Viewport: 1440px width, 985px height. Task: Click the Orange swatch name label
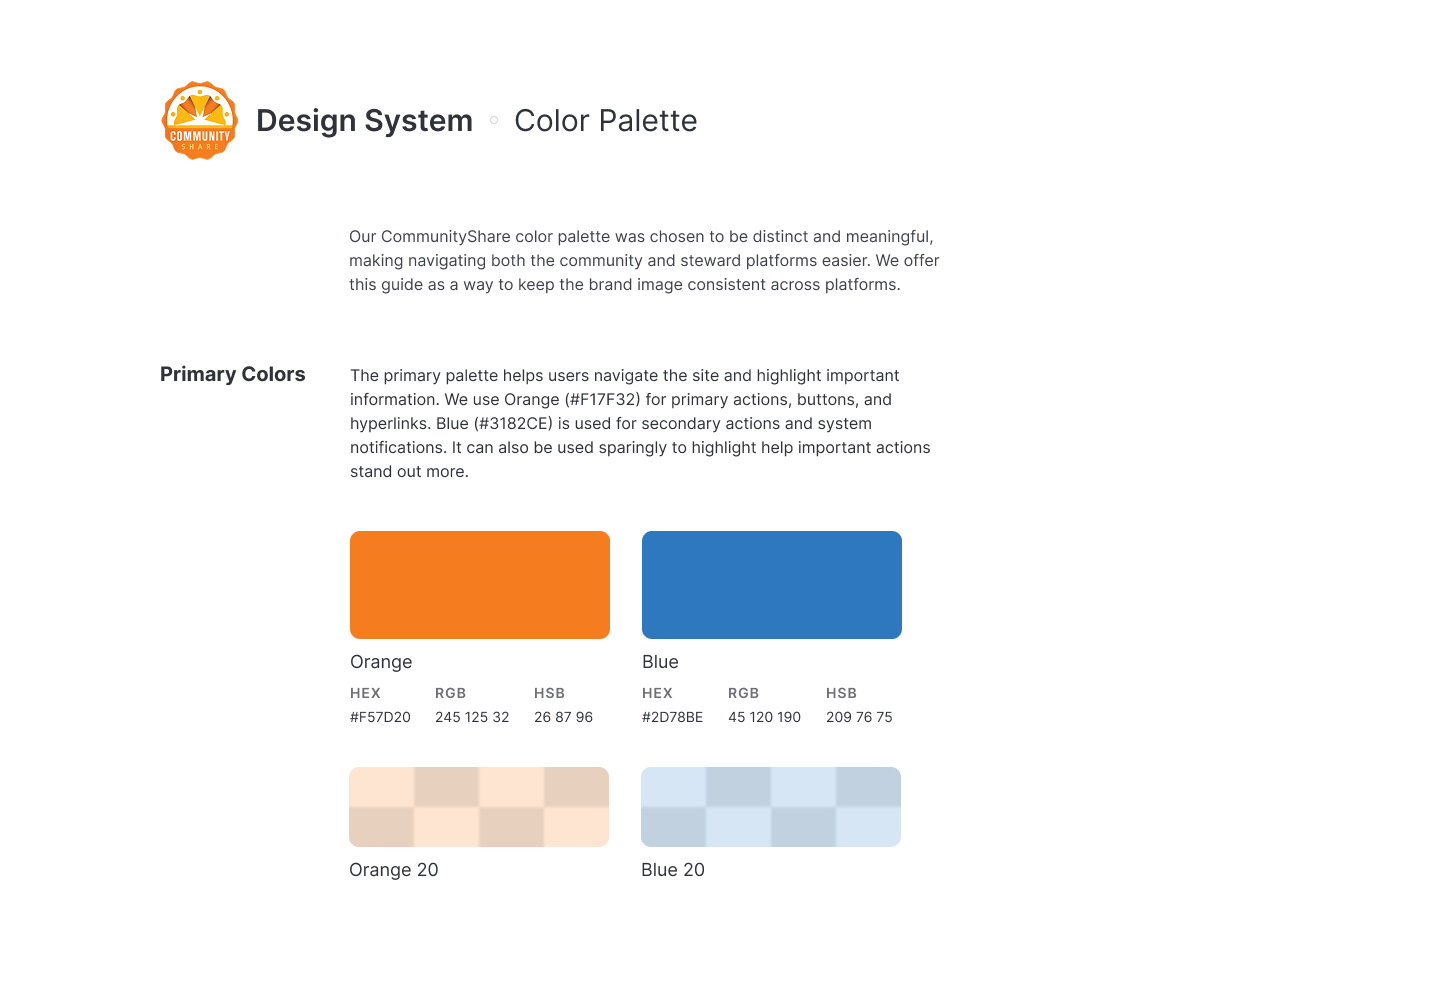(381, 662)
